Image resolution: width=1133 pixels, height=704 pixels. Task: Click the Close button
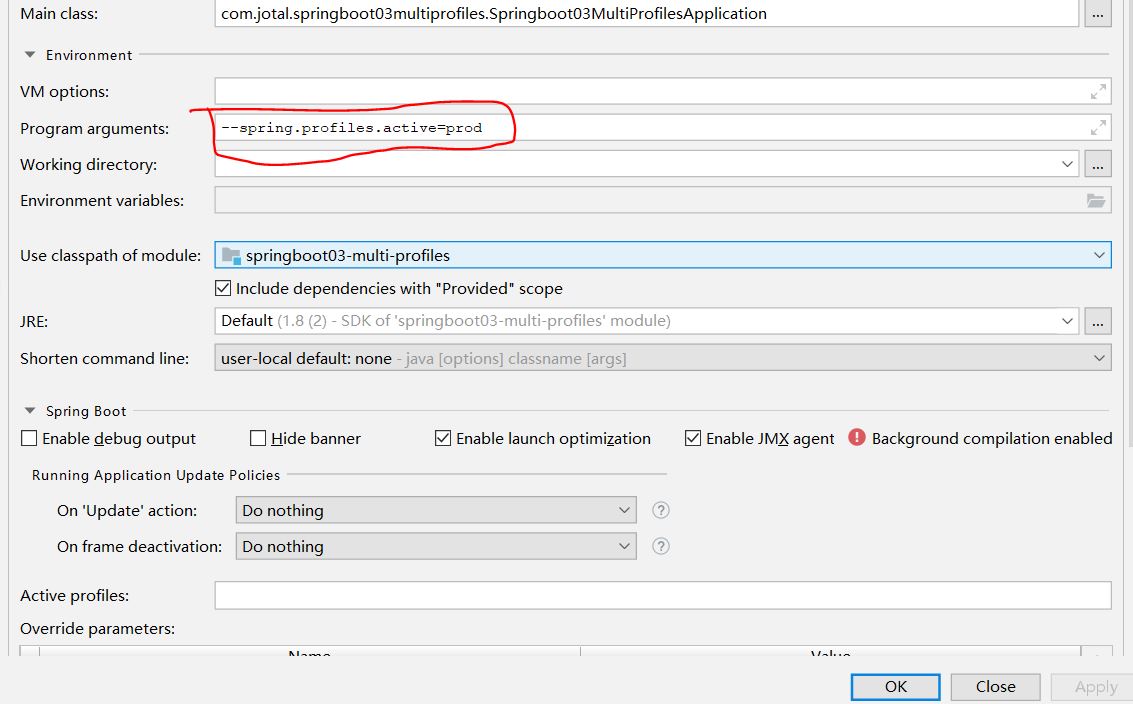[995, 687]
